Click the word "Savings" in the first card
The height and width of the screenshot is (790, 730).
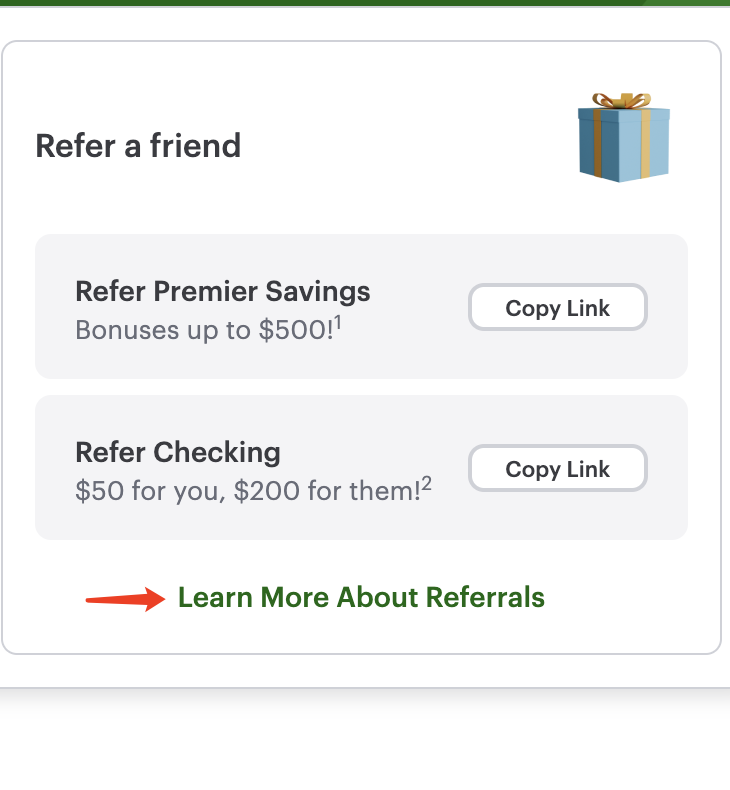point(317,291)
